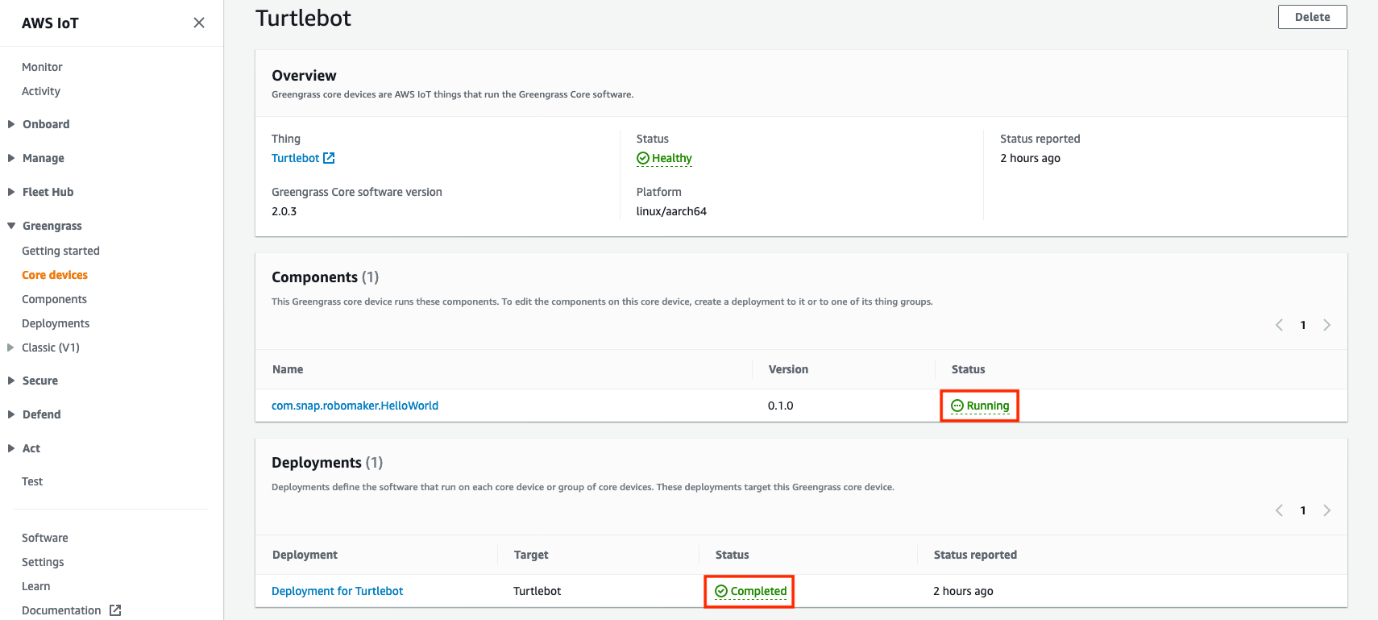Viewport: 1378px width, 620px height.
Task: Expand the Fleet Hub section
Action: coord(11,192)
